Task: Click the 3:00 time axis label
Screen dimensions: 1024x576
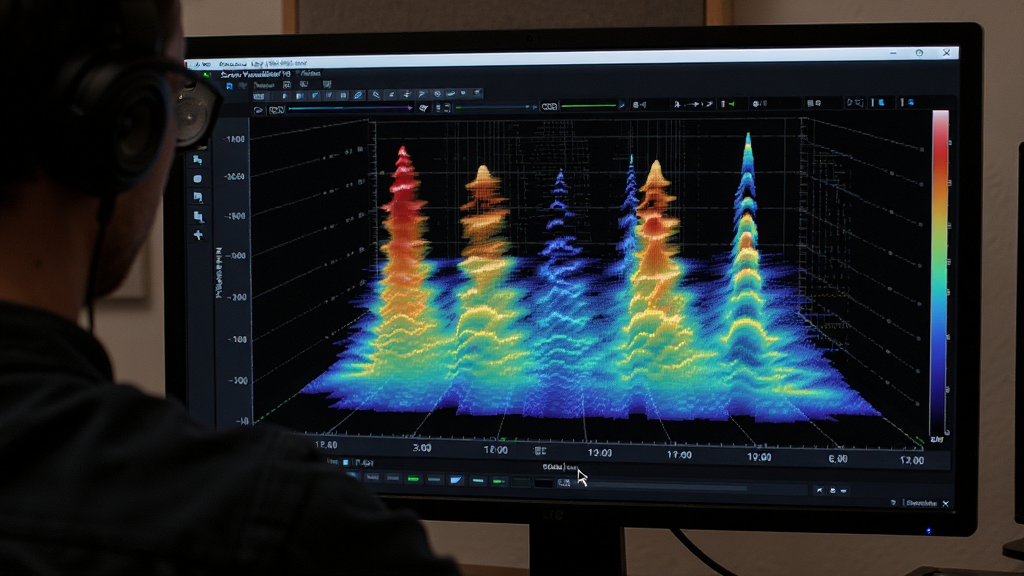Action: 422,448
